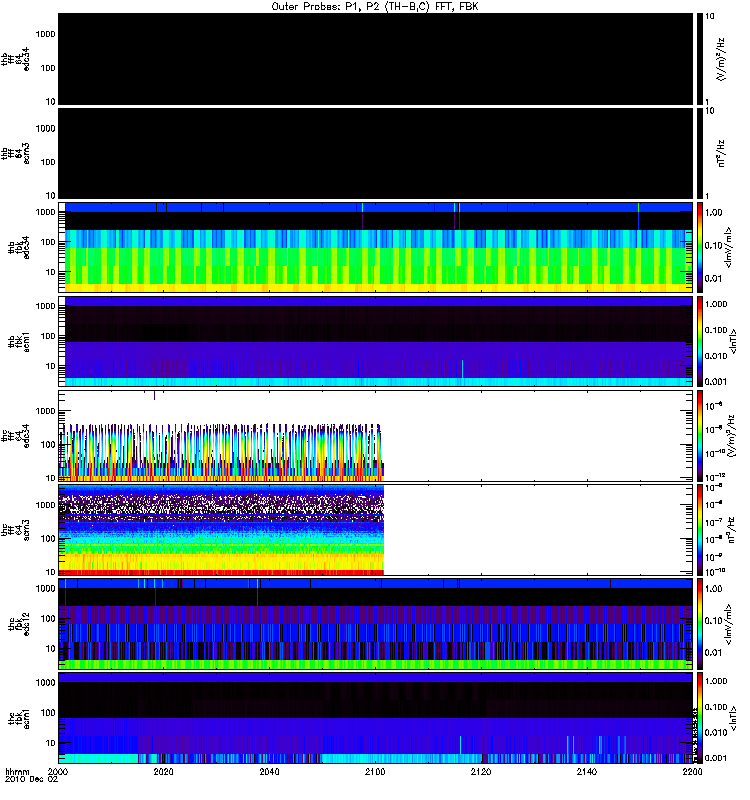750x800 pixels.
Task: Select the thb fff 64 edc34 black spectrogram panel
Action: [376, 59]
